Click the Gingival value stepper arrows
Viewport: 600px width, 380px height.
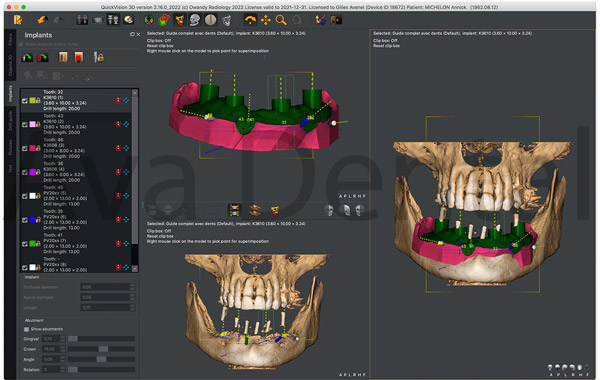62,339
